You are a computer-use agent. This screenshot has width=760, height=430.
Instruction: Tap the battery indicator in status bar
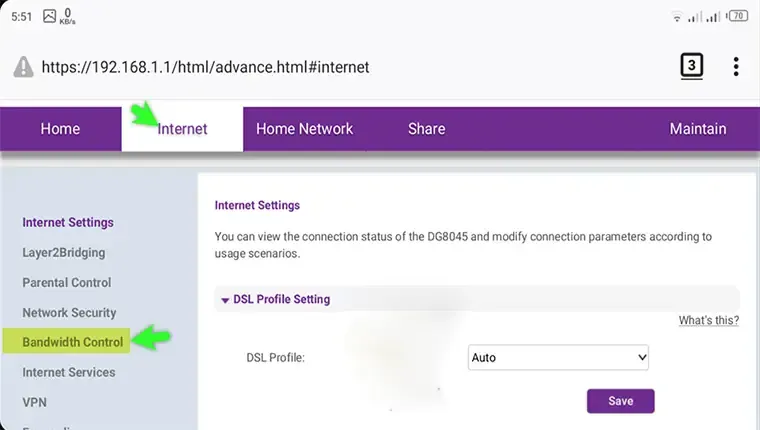738,16
